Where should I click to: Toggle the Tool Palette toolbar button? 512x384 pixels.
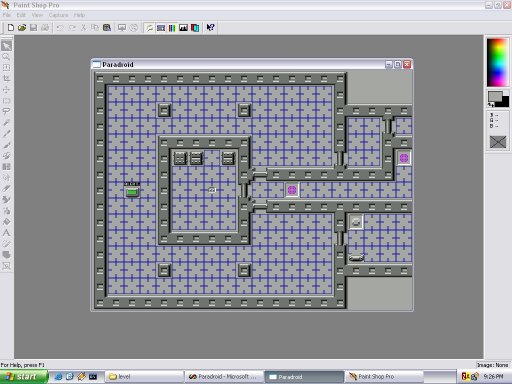150,28
